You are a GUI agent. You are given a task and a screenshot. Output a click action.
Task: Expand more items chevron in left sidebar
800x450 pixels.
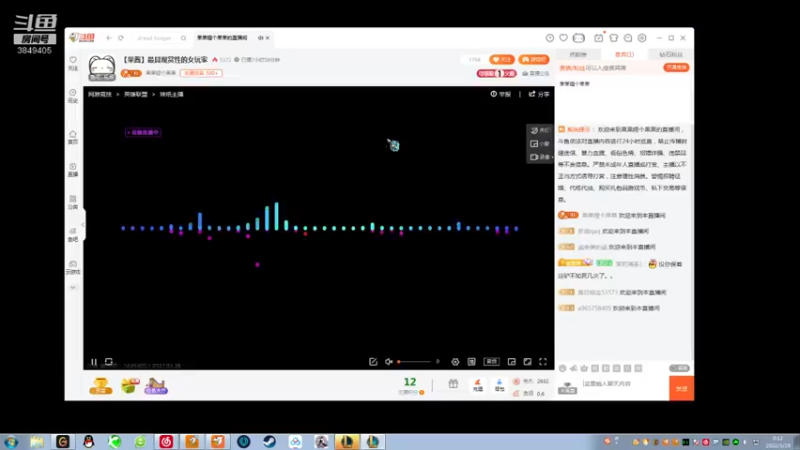(x=73, y=288)
